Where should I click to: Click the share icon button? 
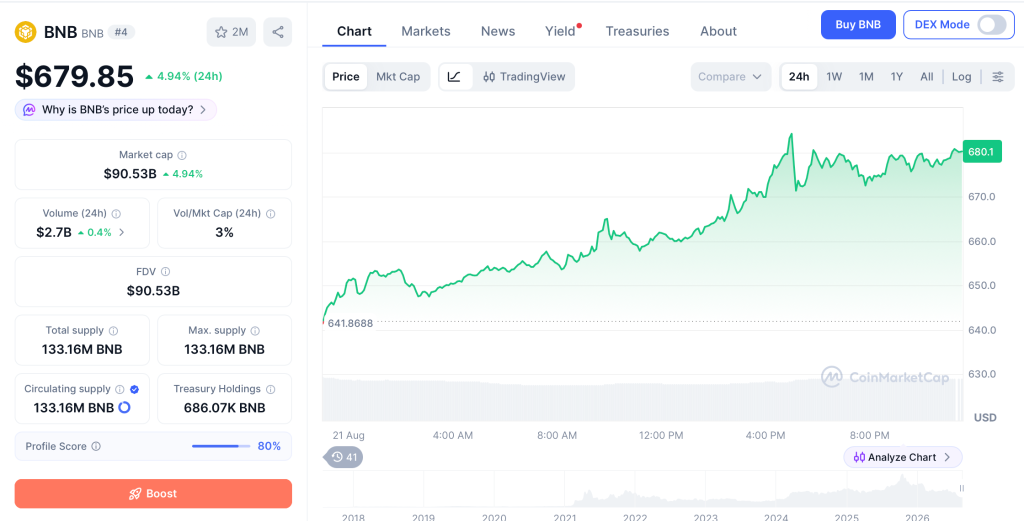coord(278,32)
